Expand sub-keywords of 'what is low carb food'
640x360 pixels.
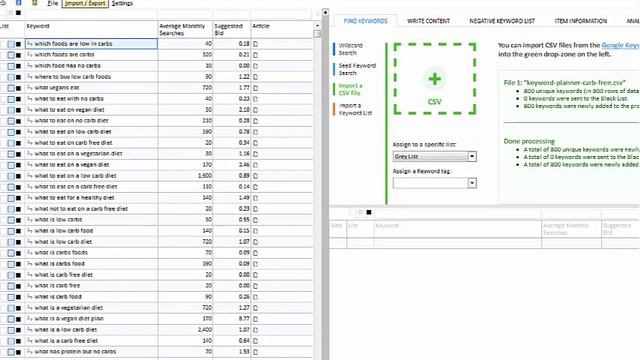(x=30, y=231)
